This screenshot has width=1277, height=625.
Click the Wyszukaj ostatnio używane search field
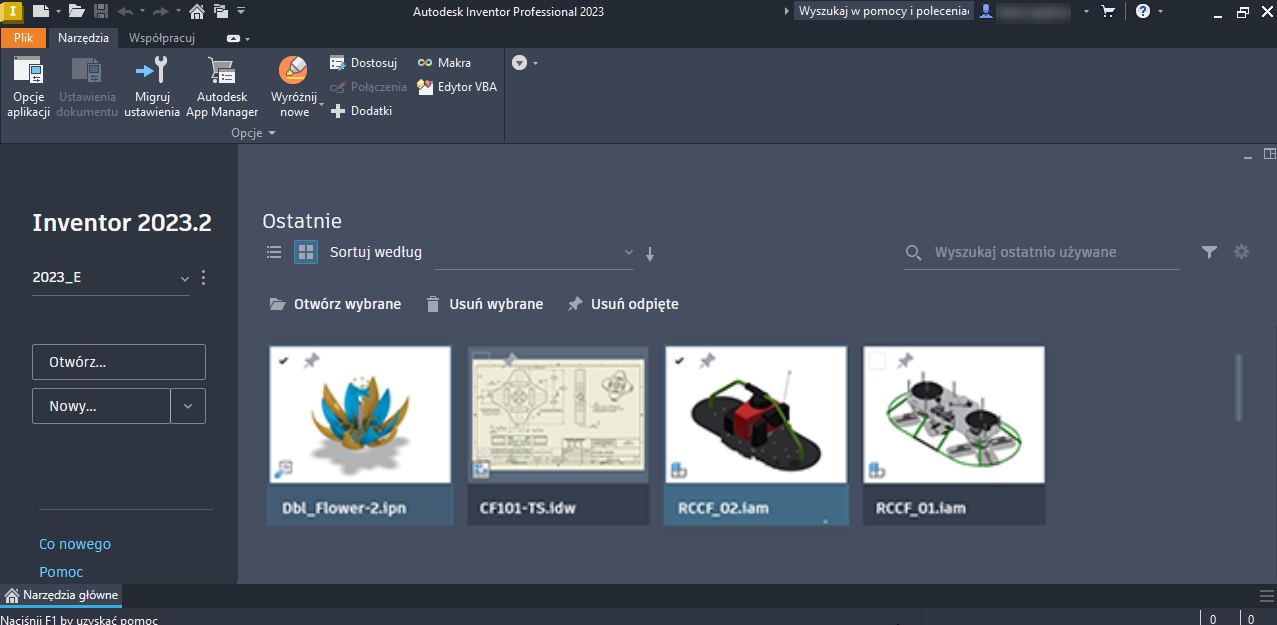tap(1041, 252)
